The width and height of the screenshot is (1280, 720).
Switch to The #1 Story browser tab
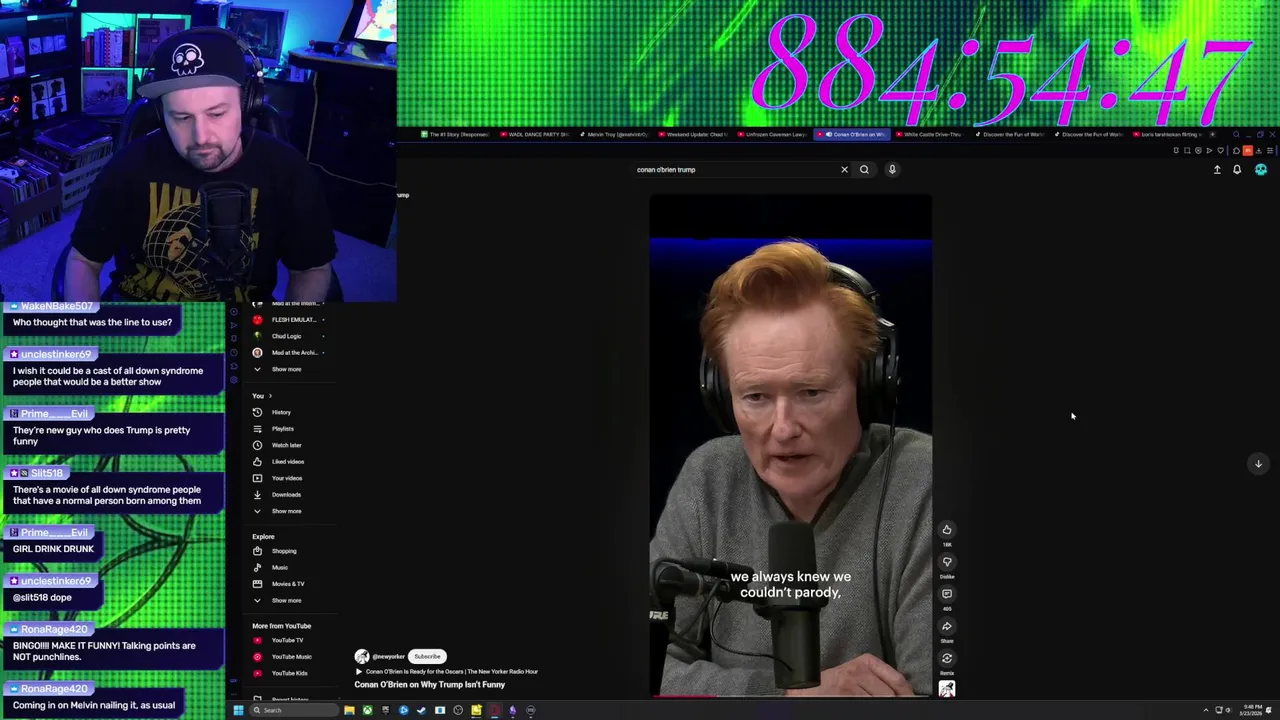[x=455, y=134]
